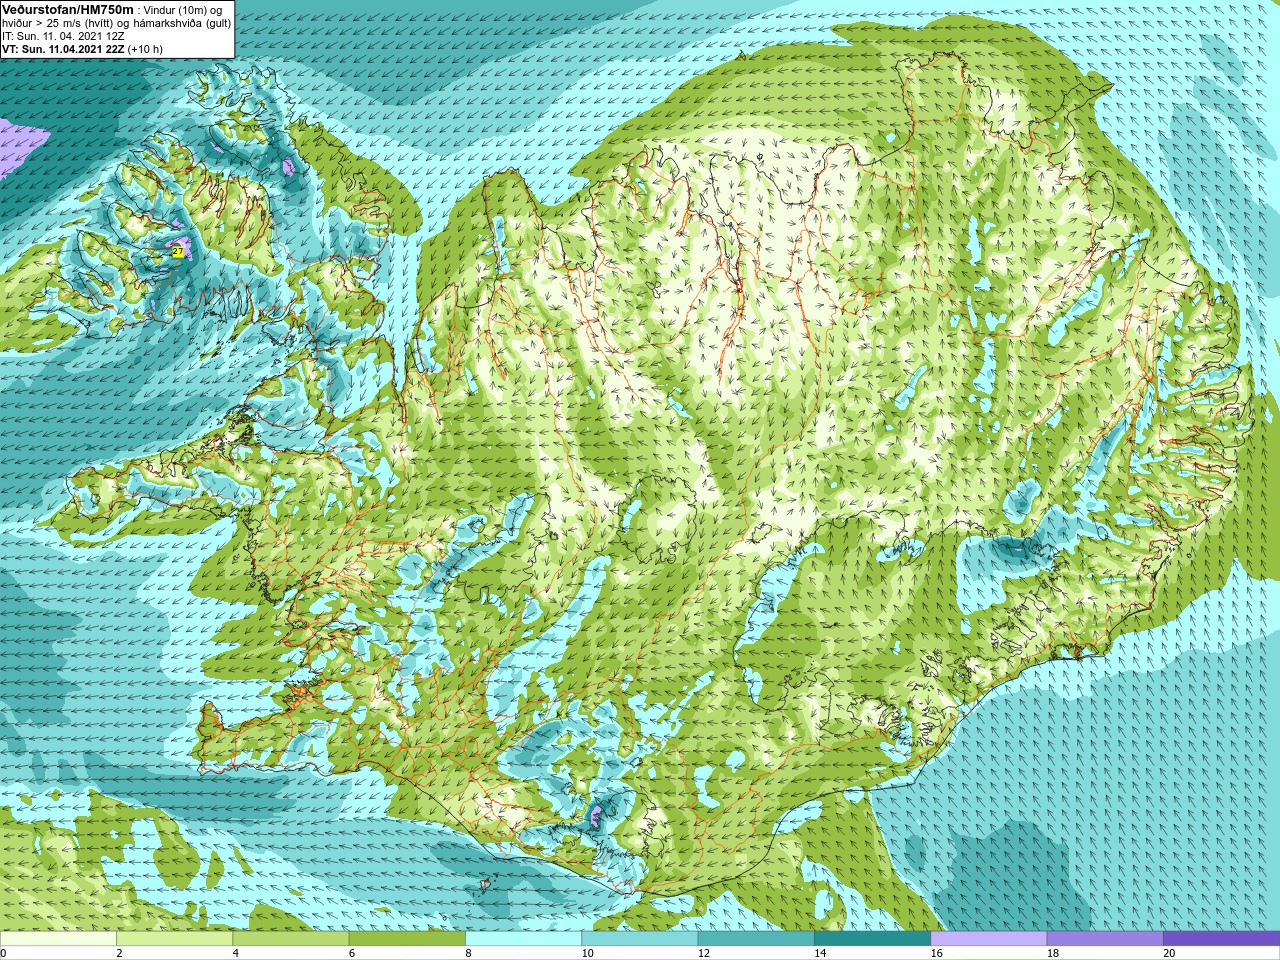Click the dark purple above-20 m/s legend segment
The width and height of the screenshot is (1280, 960).
click(1221, 939)
